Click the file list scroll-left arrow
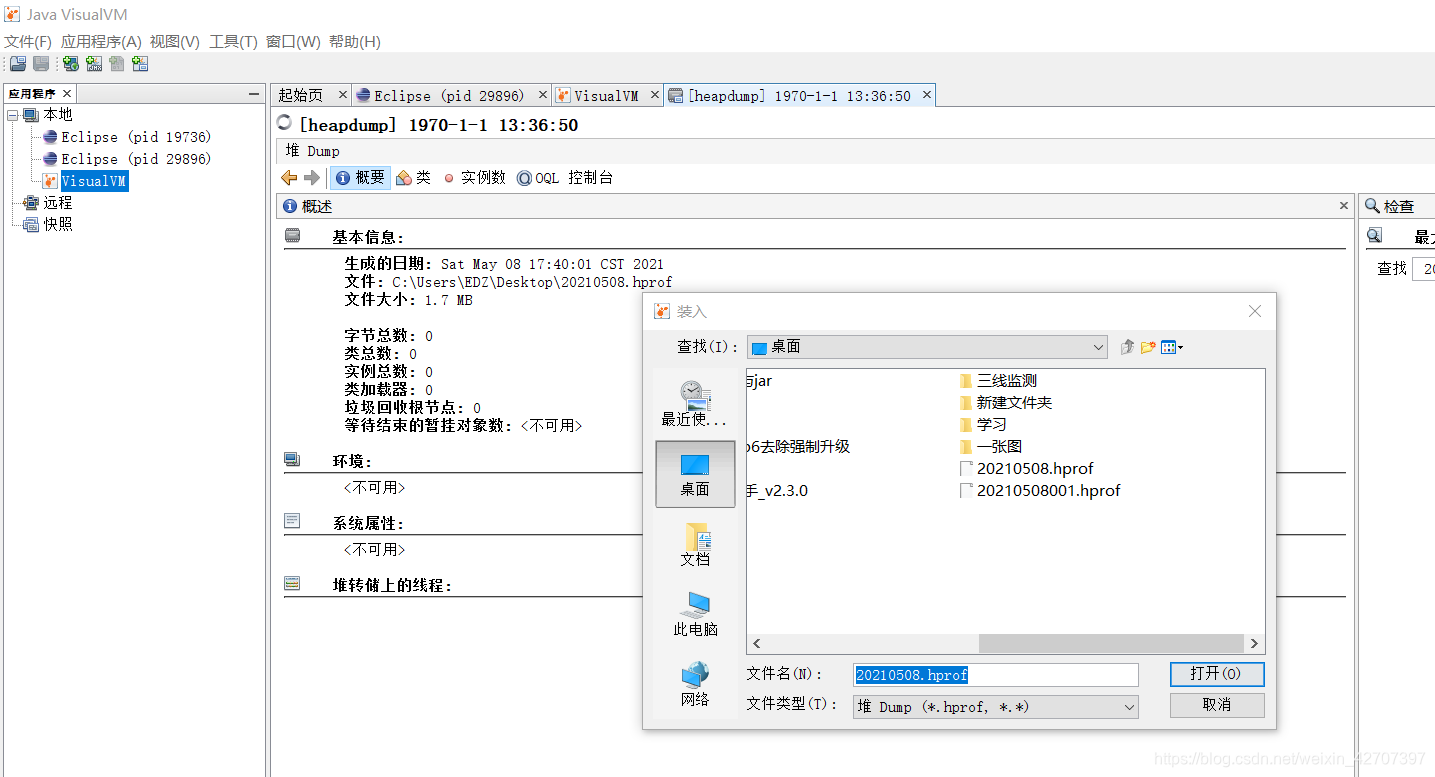The height and width of the screenshot is (777, 1435). click(757, 644)
